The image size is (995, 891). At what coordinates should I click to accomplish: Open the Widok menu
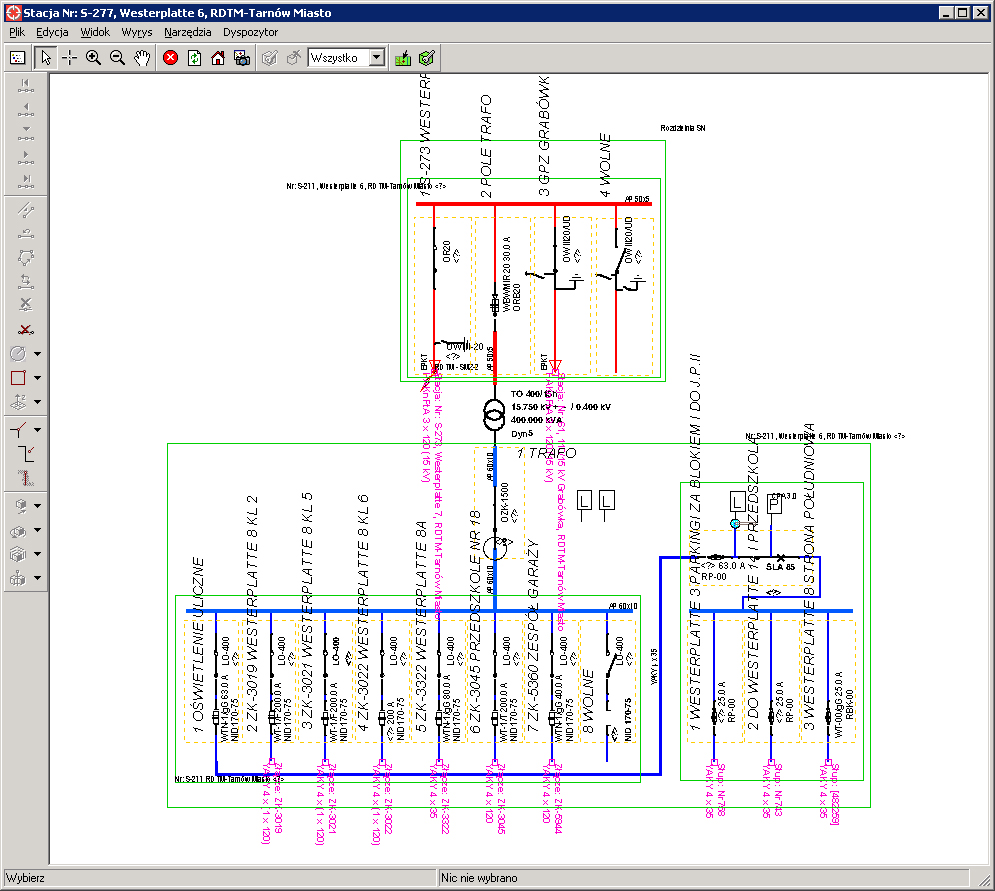coord(95,32)
